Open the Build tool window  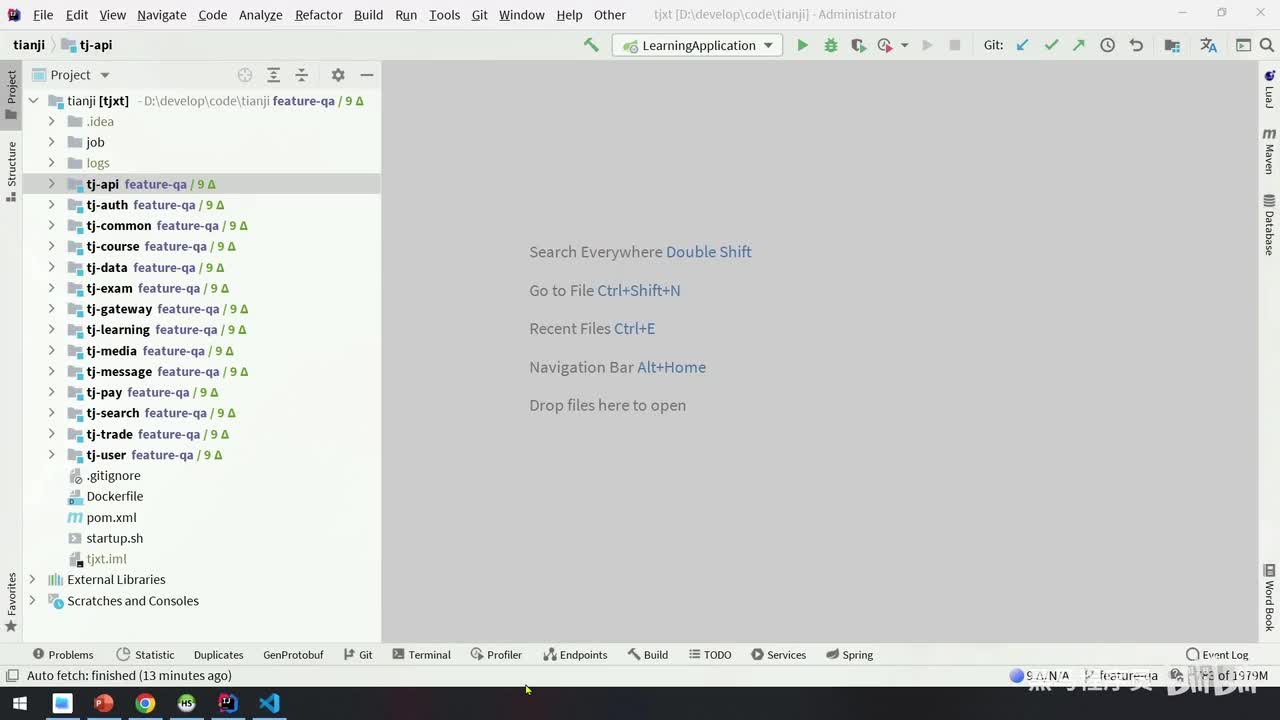(648, 655)
